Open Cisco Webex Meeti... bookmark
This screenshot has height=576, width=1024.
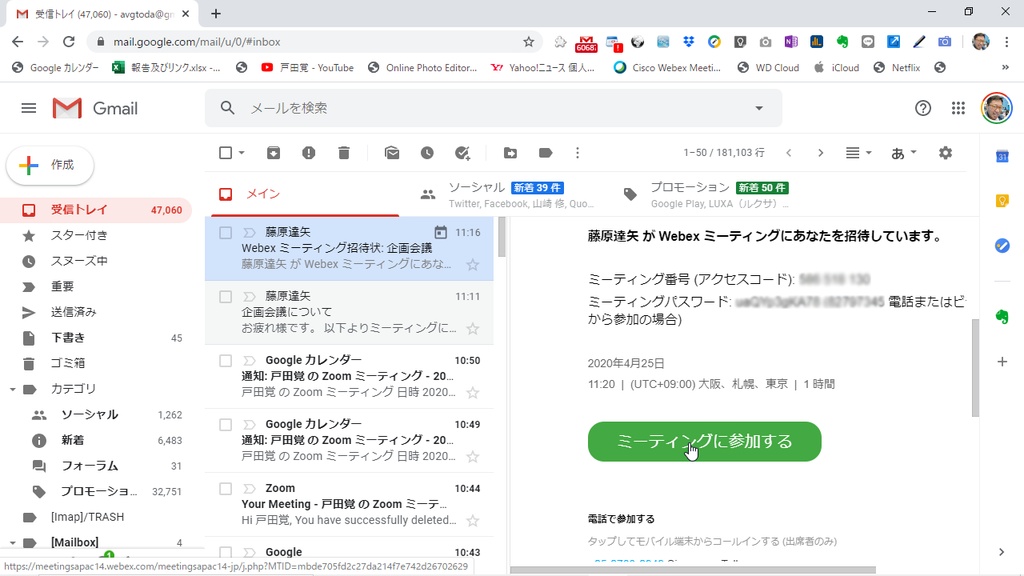point(667,67)
